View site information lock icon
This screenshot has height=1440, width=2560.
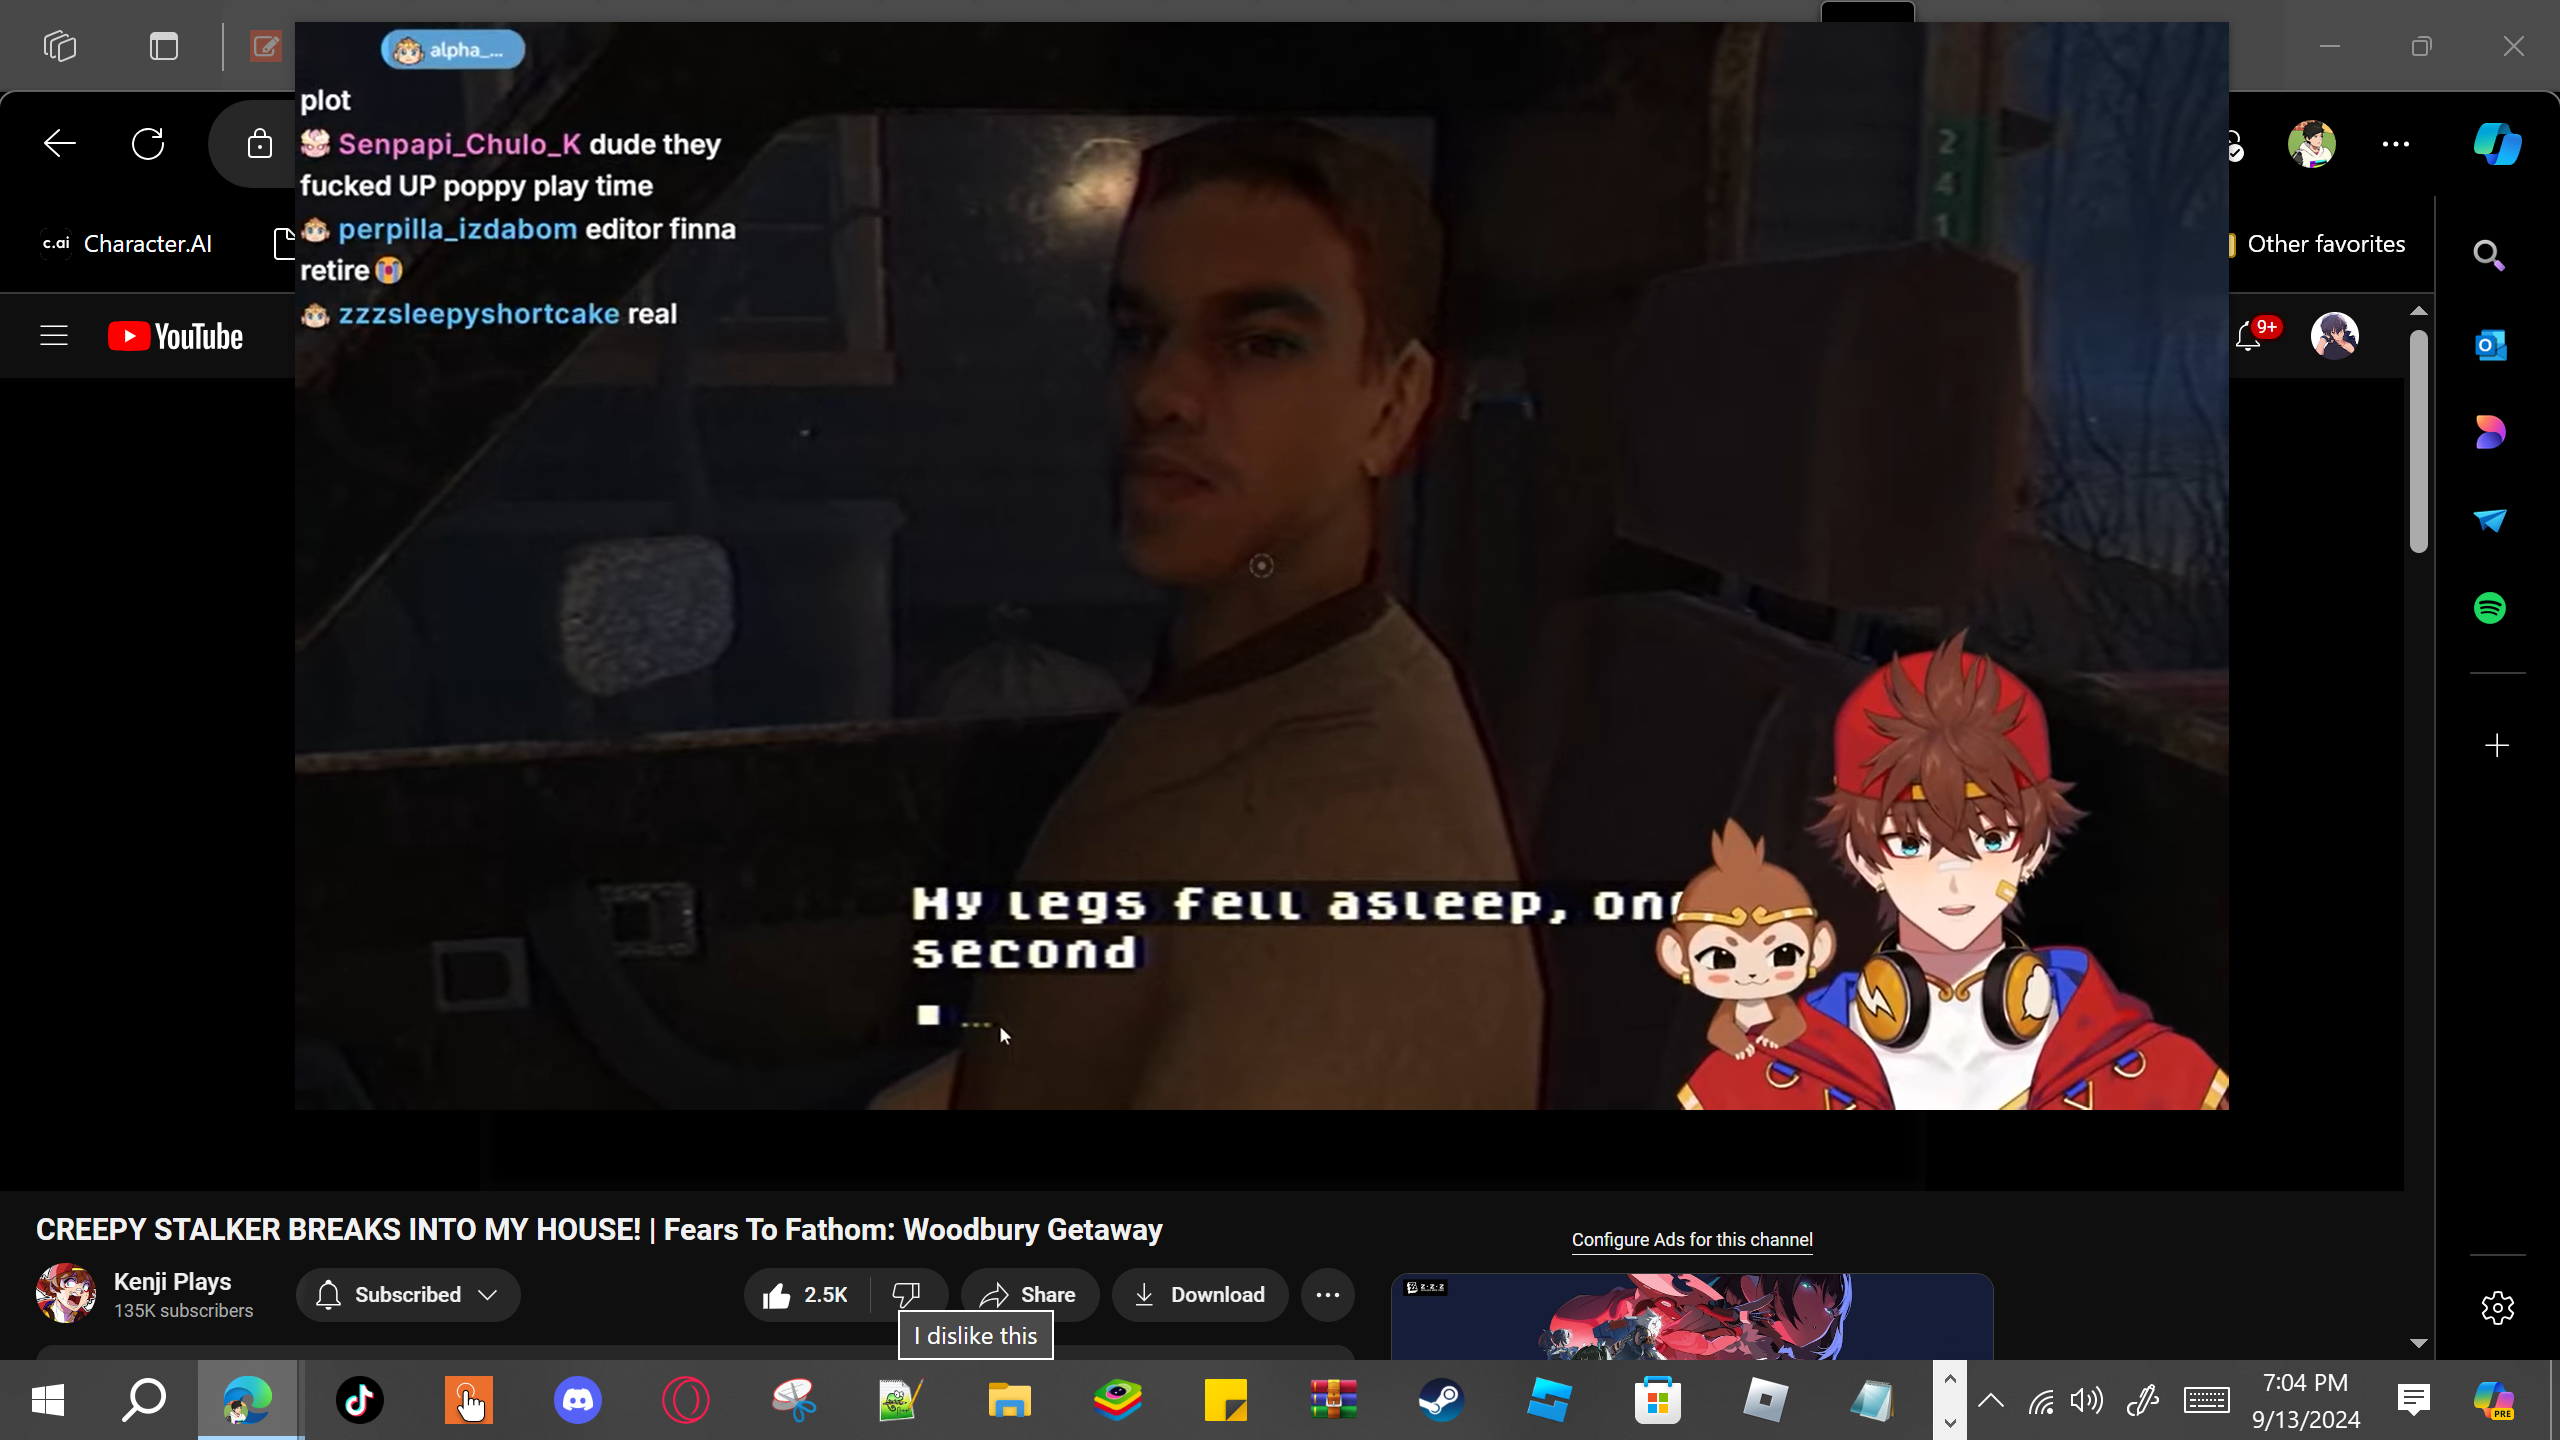pos(260,144)
